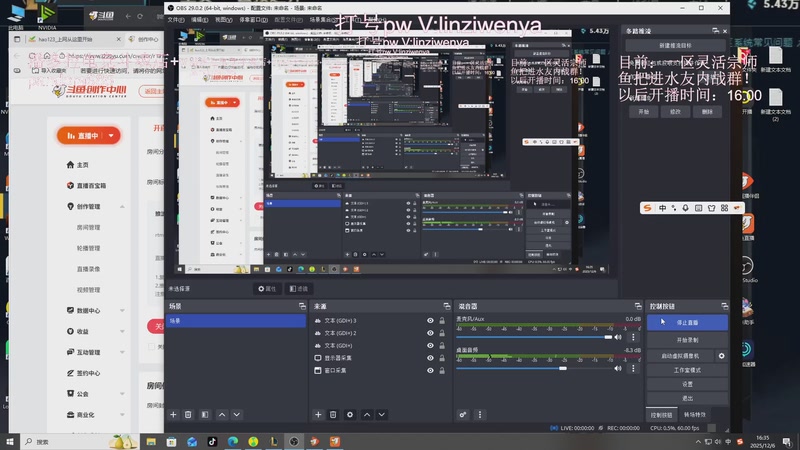This screenshot has height=450, width=800.
Task: Enable 工作室模式 in OBS controls
Action: pyautogui.click(x=687, y=370)
